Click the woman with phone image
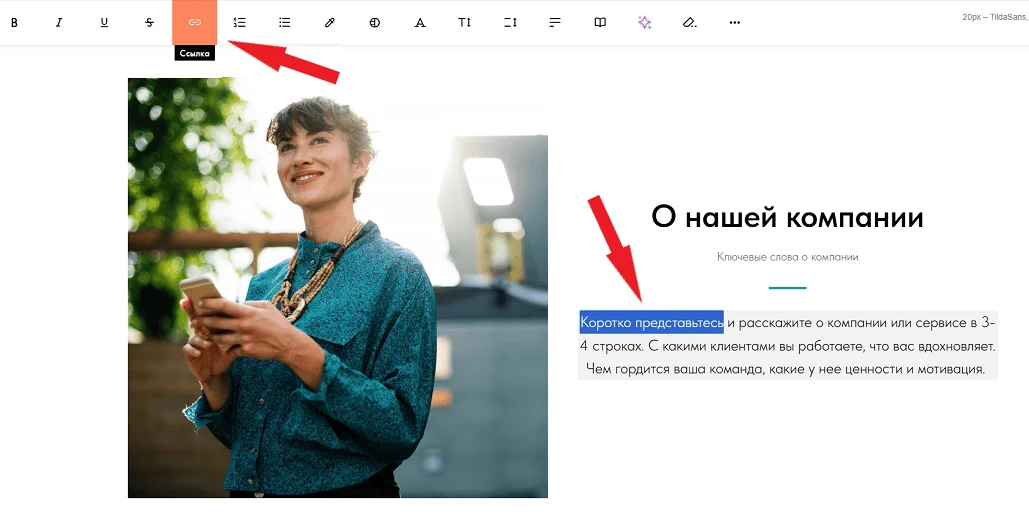Viewport: 1029px width, 524px height. coord(337,287)
